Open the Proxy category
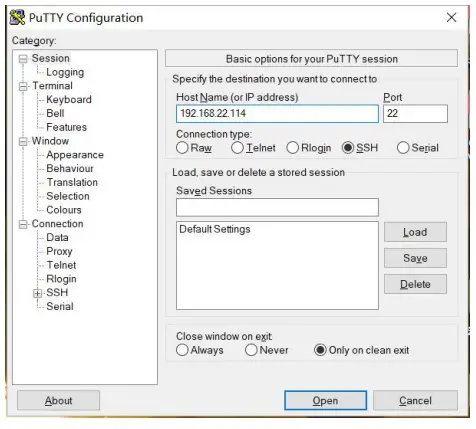Viewport: 476px width, 429px height. click(x=59, y=252)
